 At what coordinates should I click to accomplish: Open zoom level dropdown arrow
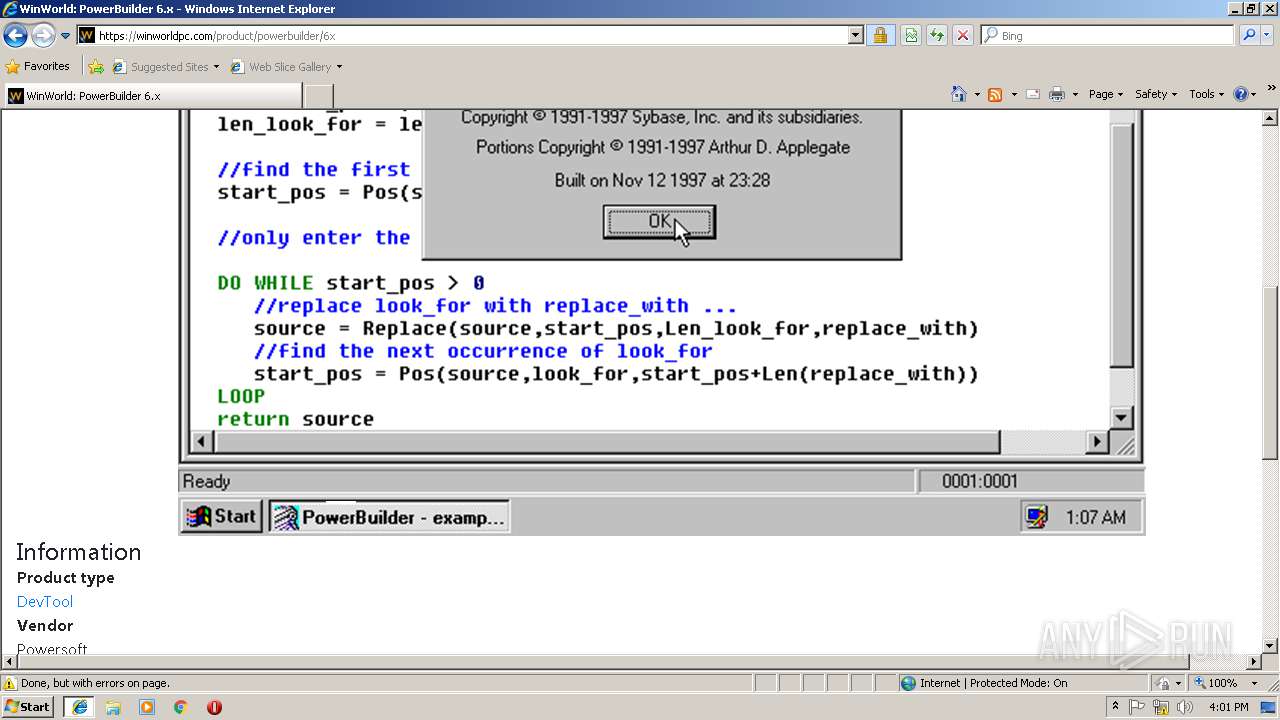coord(1255,683)
